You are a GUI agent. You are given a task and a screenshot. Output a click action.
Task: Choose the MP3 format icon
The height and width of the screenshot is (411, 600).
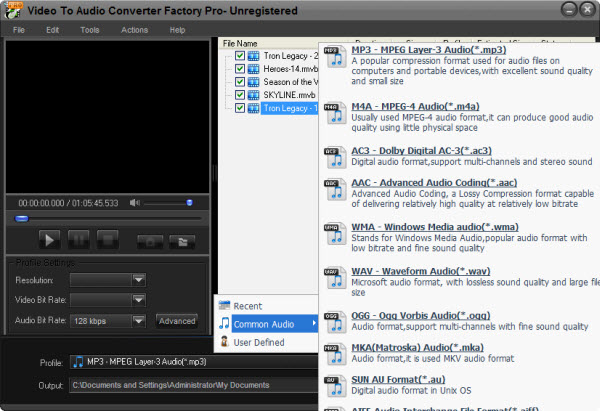pyautogui.click(x=334, y=58)
